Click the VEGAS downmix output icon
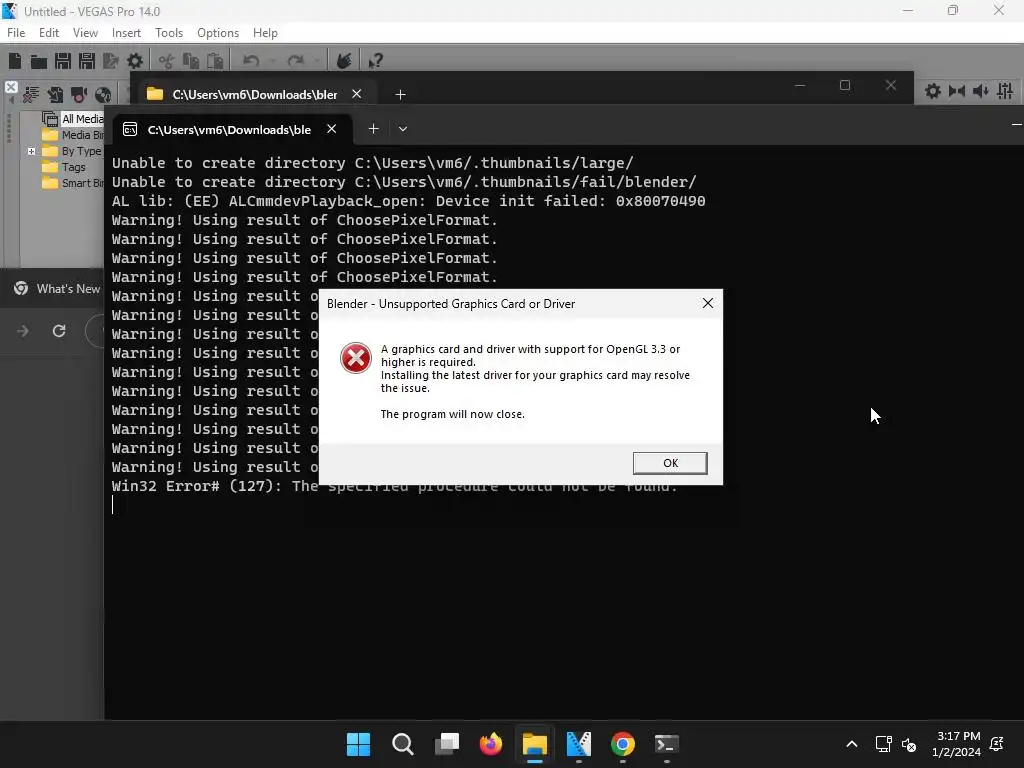 coord(957,91)
